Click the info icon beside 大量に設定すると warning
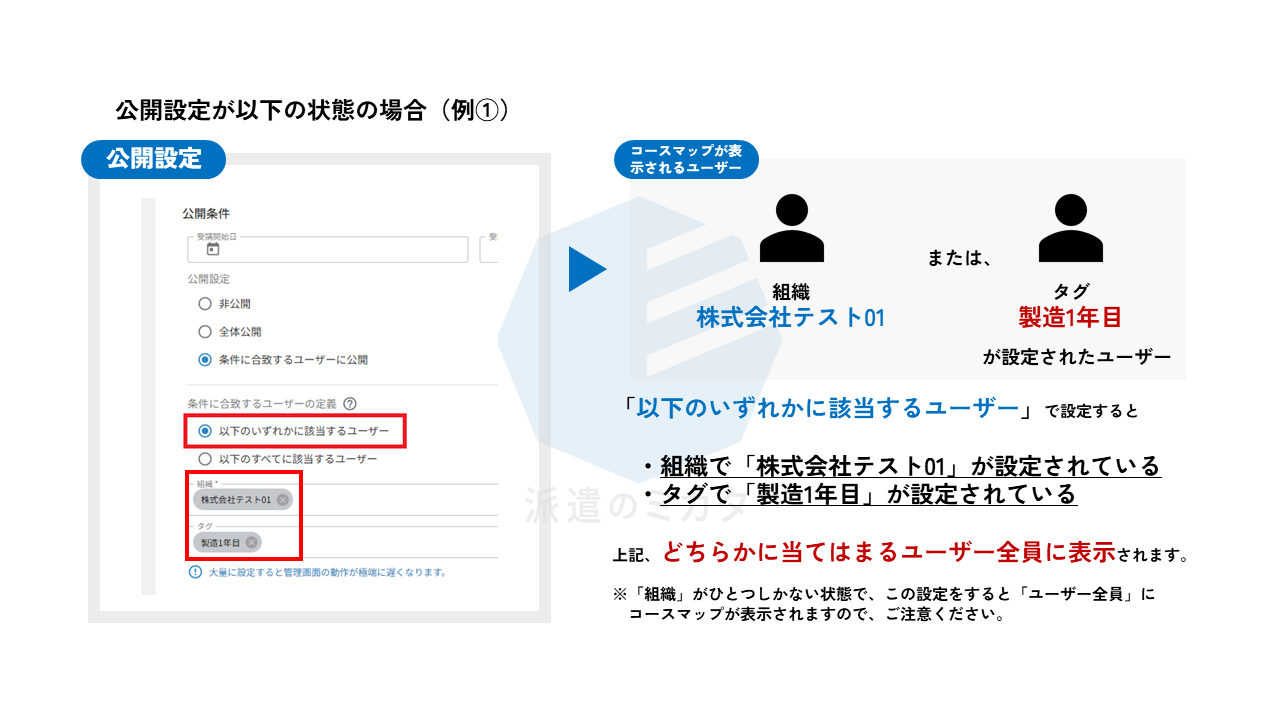 click(x=196, y=572)
